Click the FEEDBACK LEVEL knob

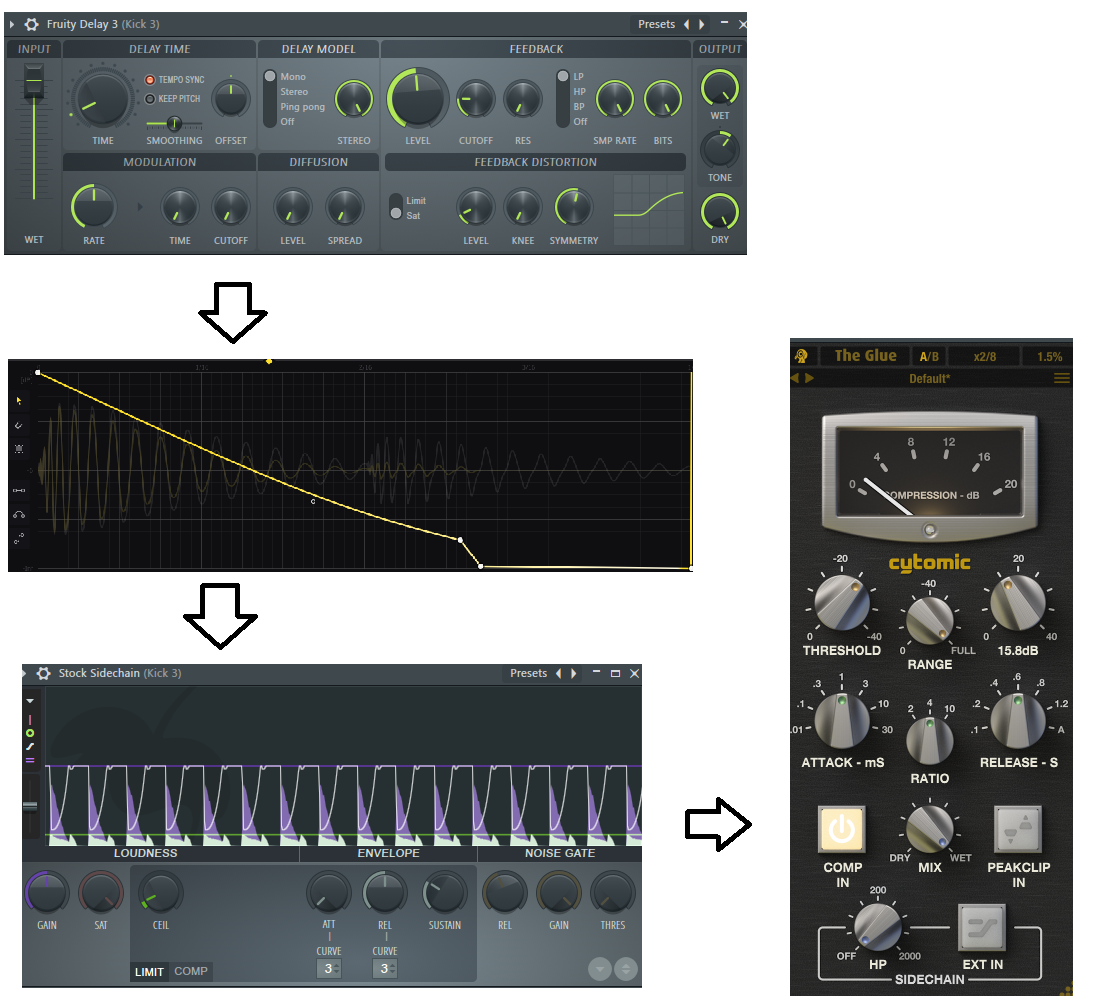coord(418,99)
